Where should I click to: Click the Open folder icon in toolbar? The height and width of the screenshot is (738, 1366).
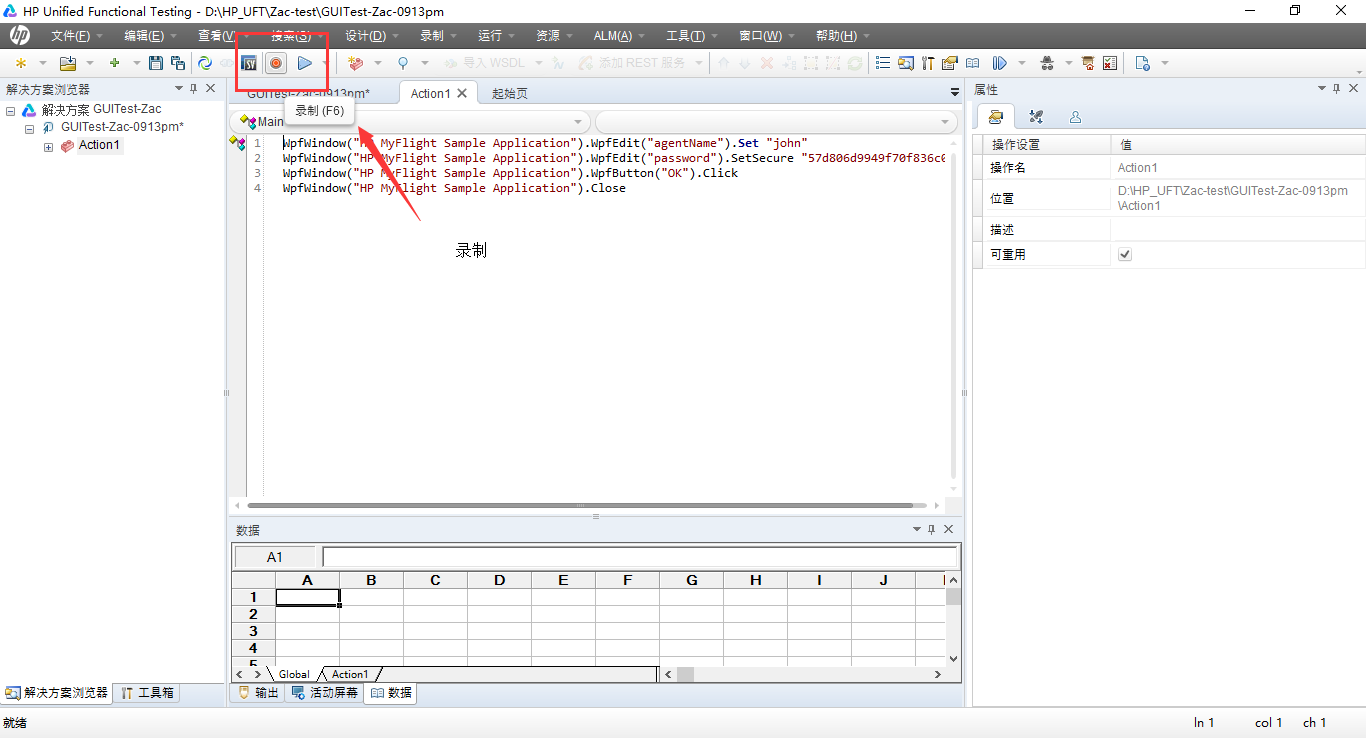point(67,63)
